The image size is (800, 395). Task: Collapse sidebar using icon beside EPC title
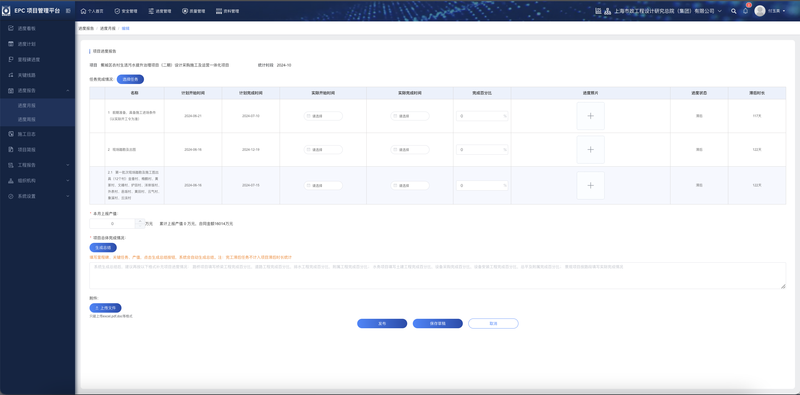click(x=68, y=11)
